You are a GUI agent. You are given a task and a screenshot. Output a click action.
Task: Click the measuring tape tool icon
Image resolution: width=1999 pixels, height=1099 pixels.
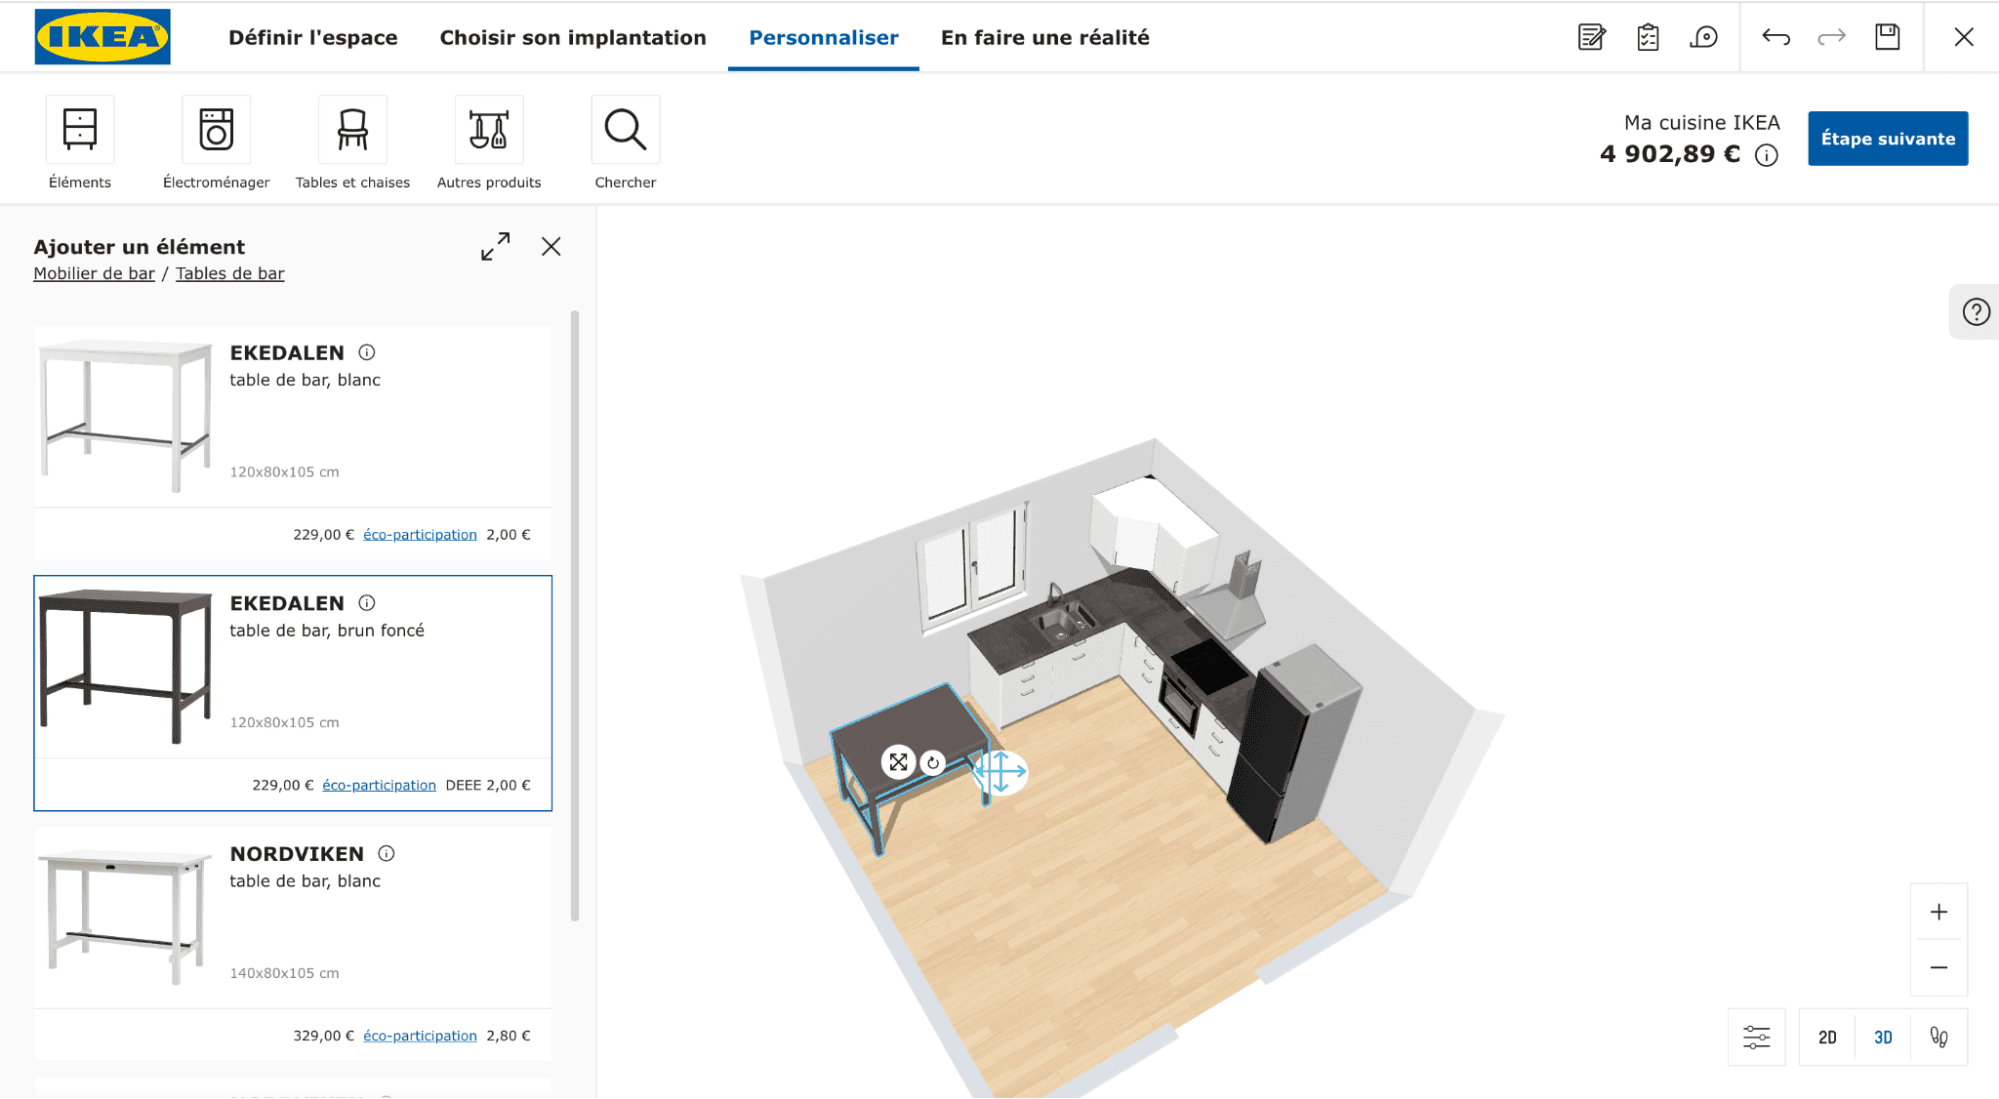click(x=1703, y=37)
